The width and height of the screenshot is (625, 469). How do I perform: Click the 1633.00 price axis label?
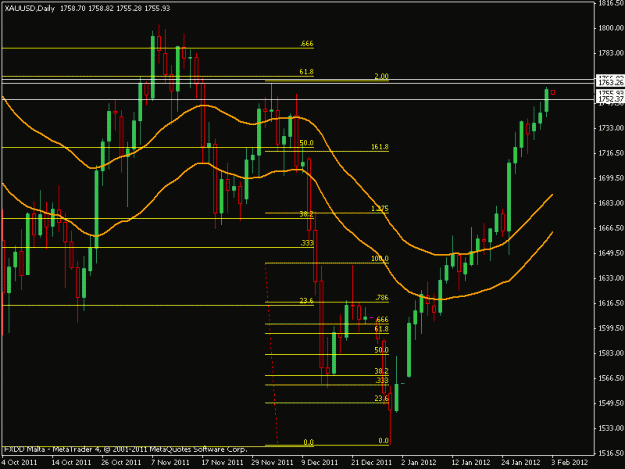pyautogui.click(x=611, y=278)
